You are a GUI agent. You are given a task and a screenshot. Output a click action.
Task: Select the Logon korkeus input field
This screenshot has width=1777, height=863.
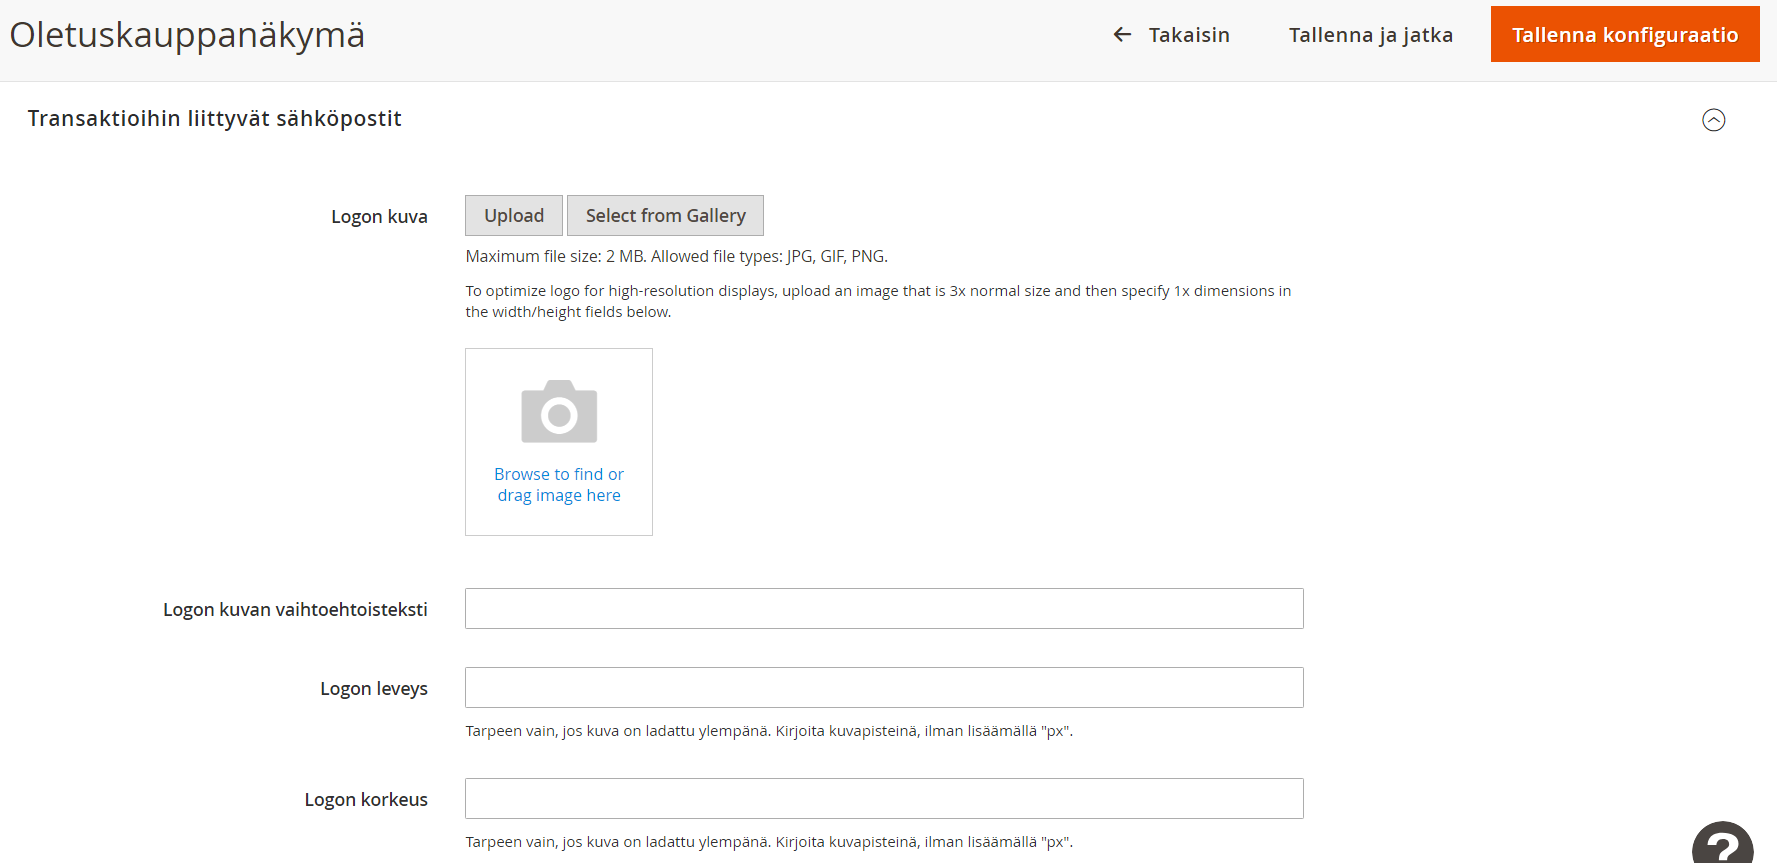[x=884, y=799]
